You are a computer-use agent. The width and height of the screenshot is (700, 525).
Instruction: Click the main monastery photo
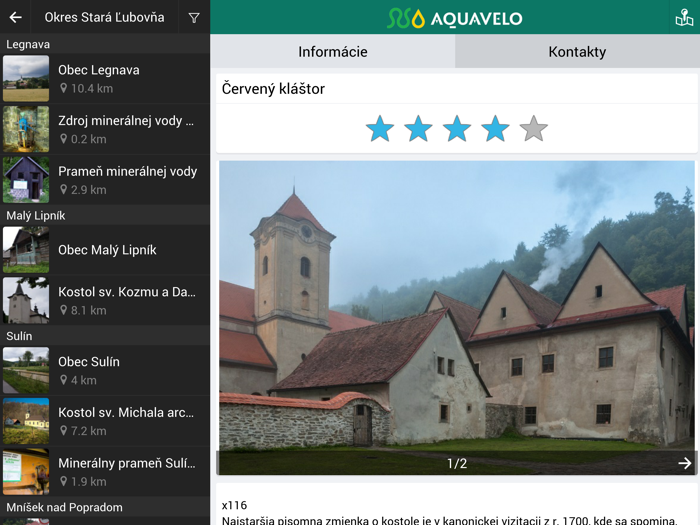[456, 317]
